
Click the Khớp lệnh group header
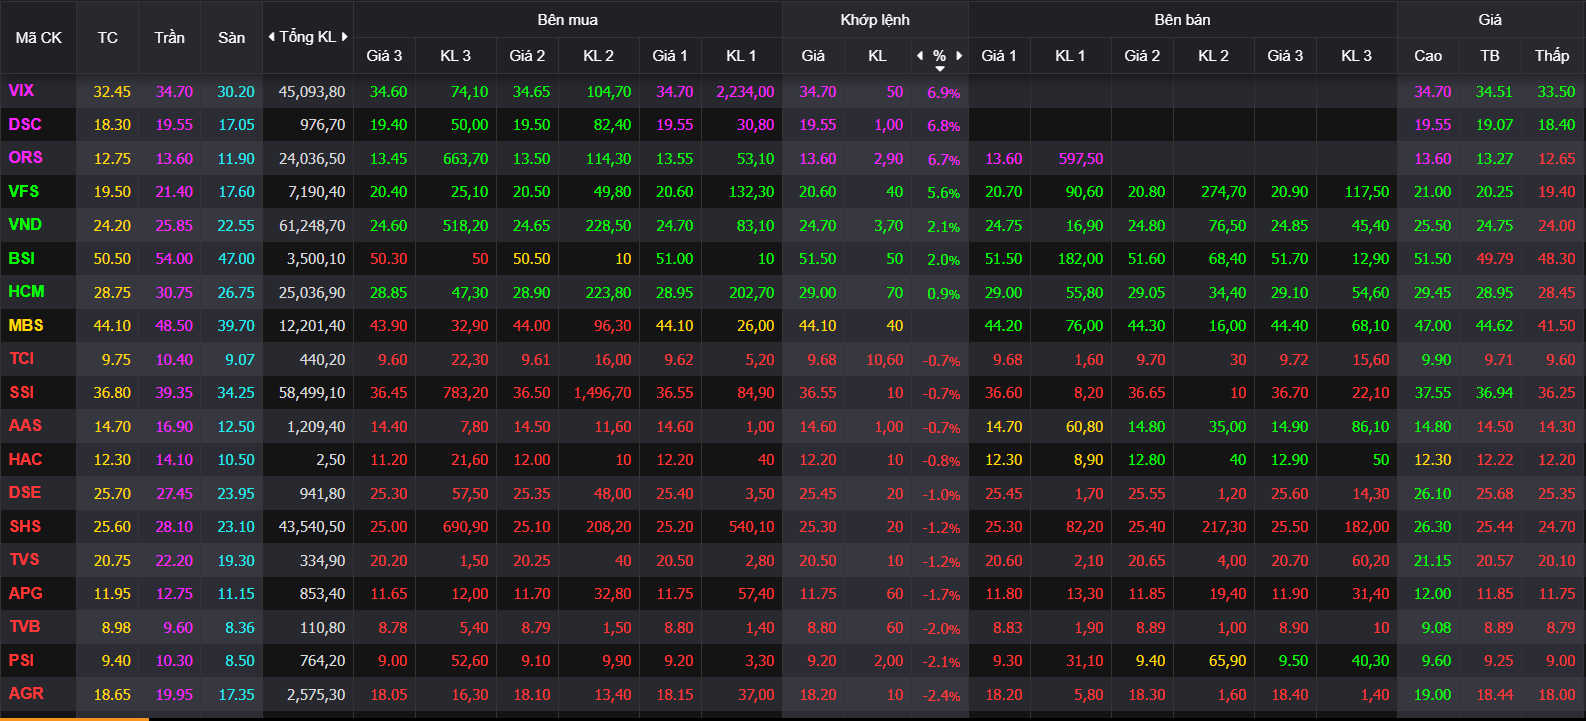click(x=875, y=20)
